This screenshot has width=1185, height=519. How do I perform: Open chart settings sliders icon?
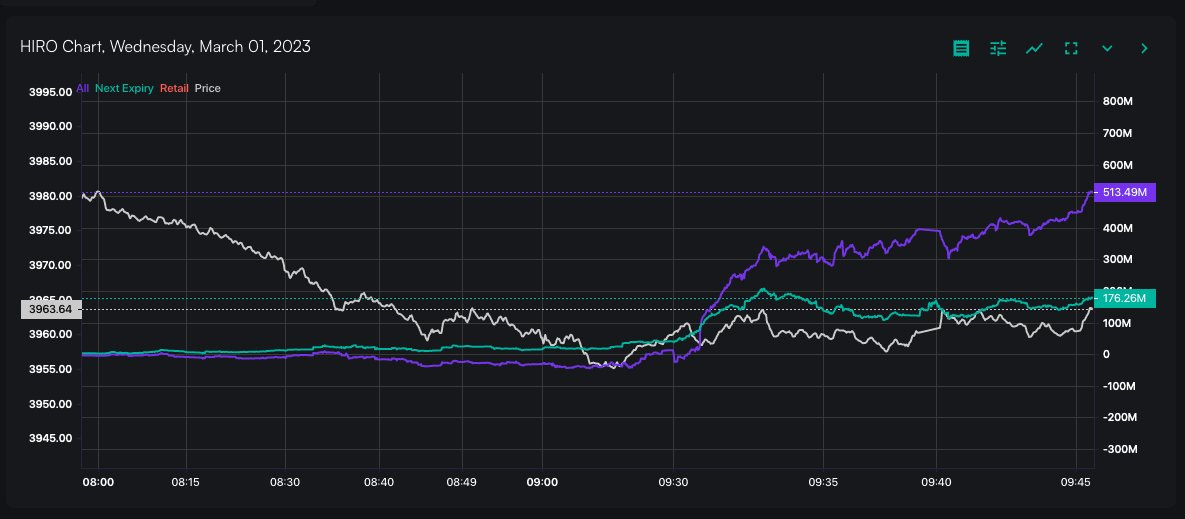pos(998,48)
